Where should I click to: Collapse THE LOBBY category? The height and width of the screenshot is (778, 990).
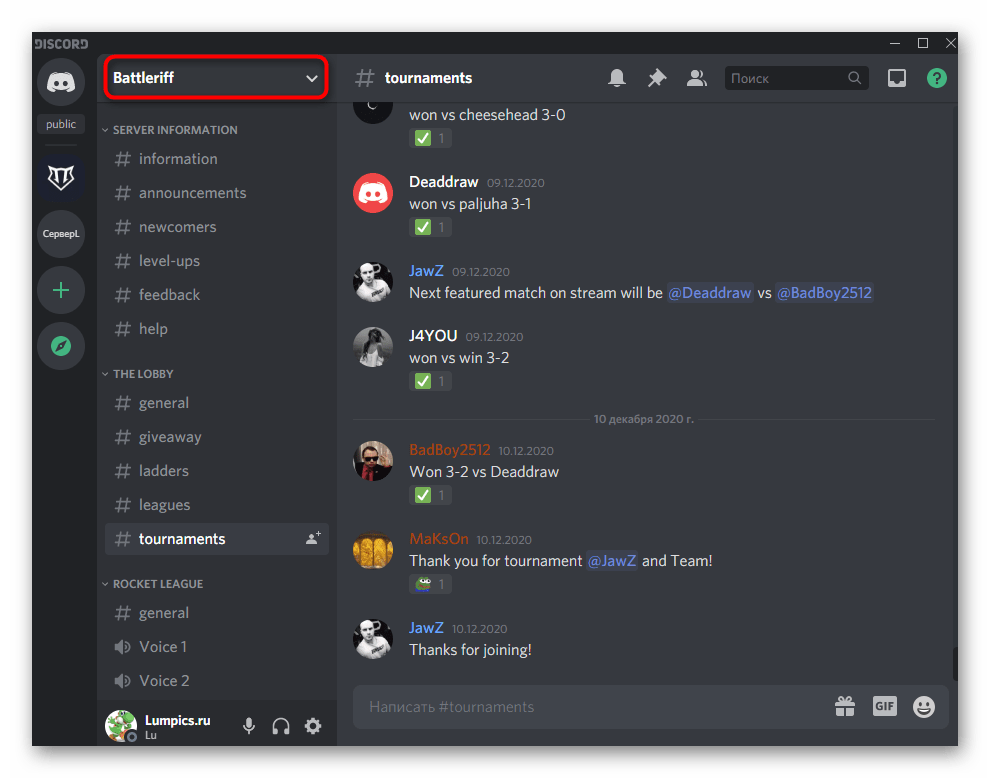click(x=137, y=373)
